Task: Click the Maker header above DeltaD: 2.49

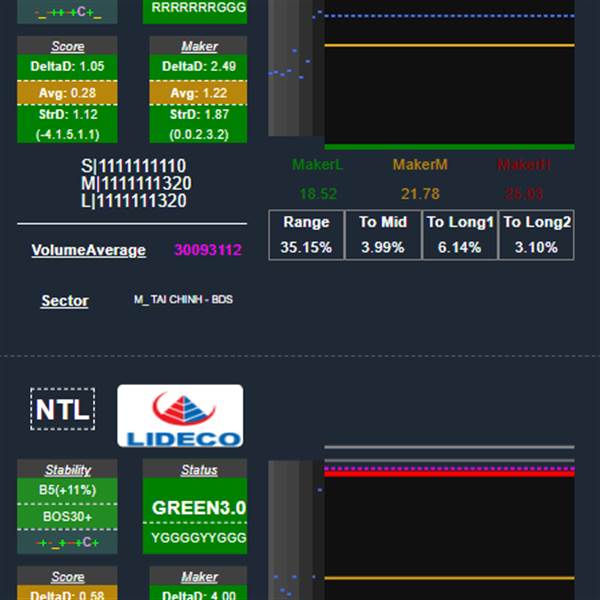Action: tap(199, 46)
